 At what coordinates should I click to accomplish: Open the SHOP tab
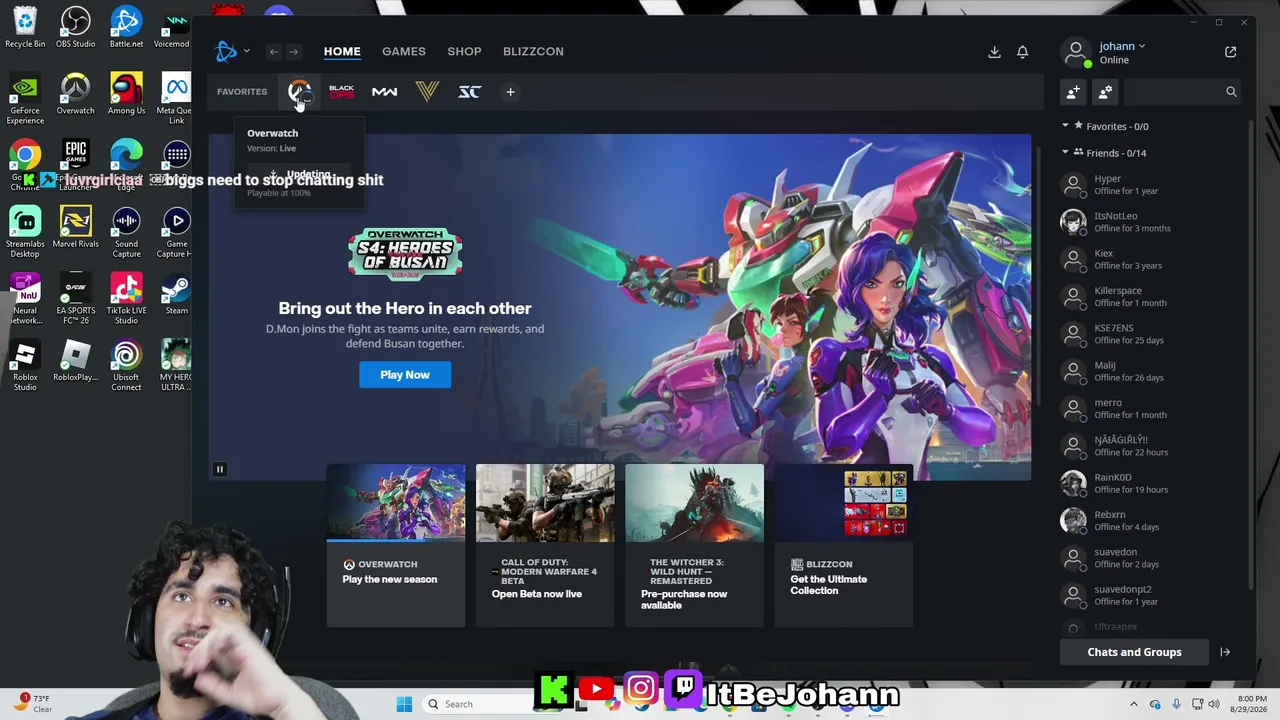click(464, 51)
